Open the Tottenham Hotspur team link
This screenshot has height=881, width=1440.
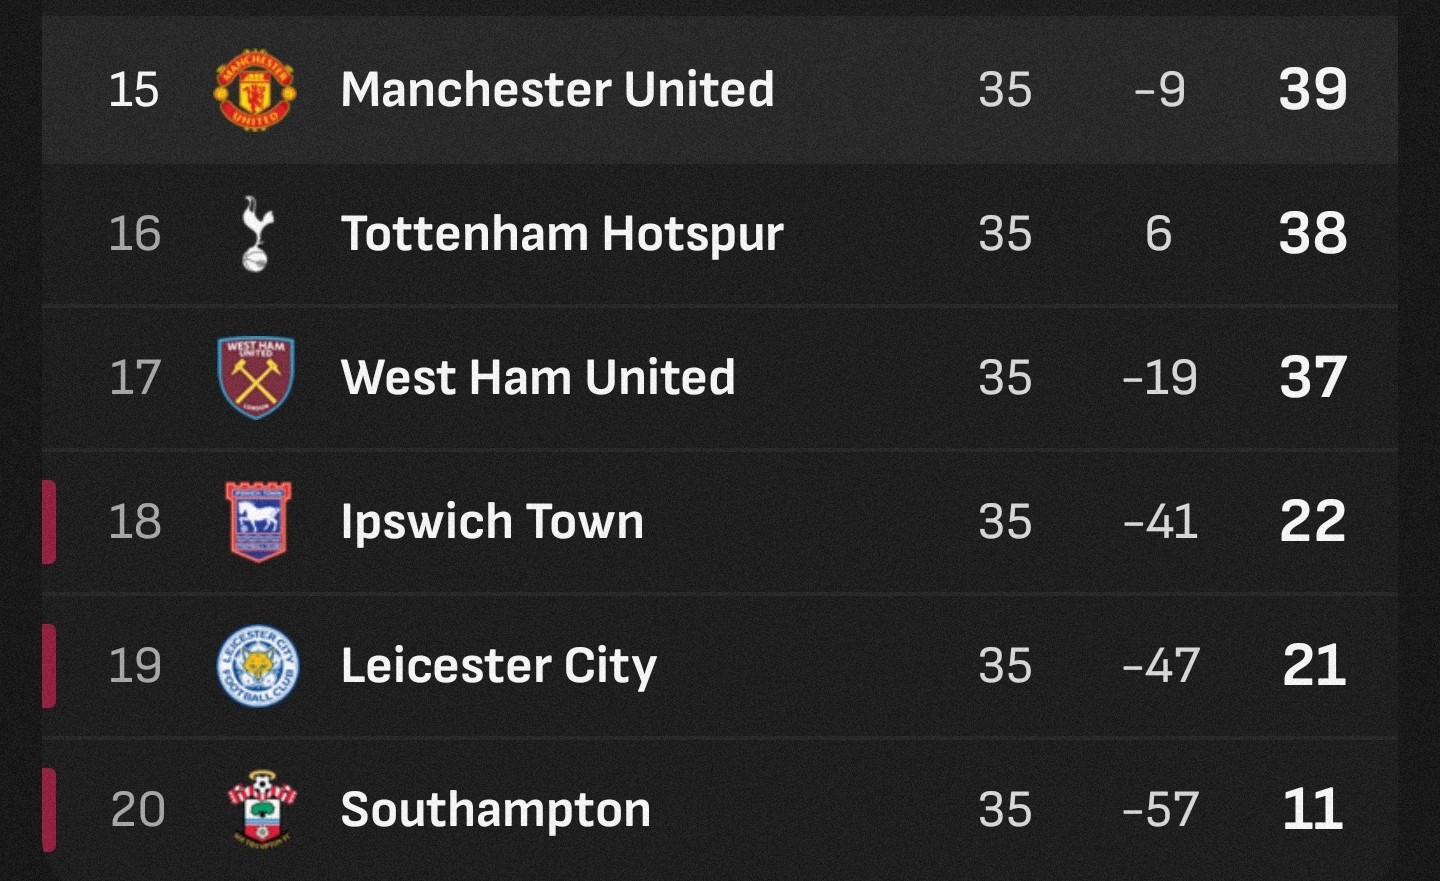[562, 235]
